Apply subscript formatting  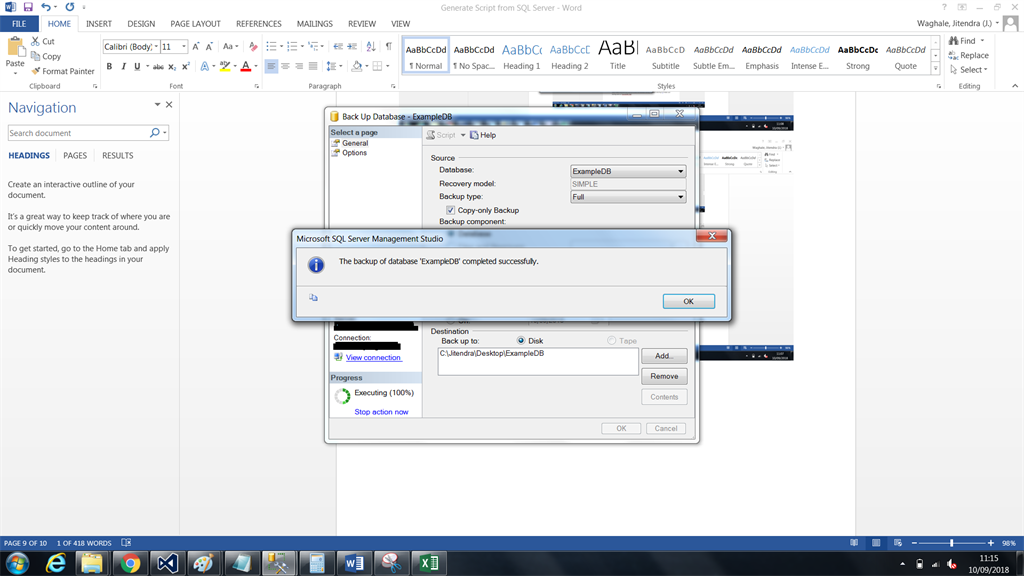172,67
